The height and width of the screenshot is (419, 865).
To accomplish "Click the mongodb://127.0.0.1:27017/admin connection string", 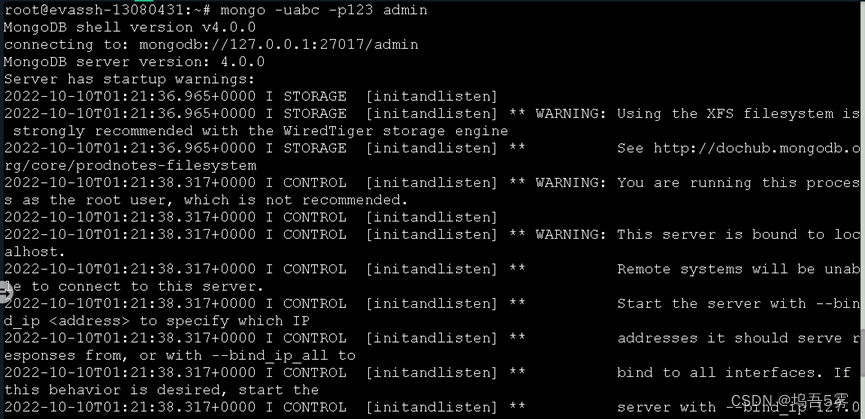I will (279, 45).
